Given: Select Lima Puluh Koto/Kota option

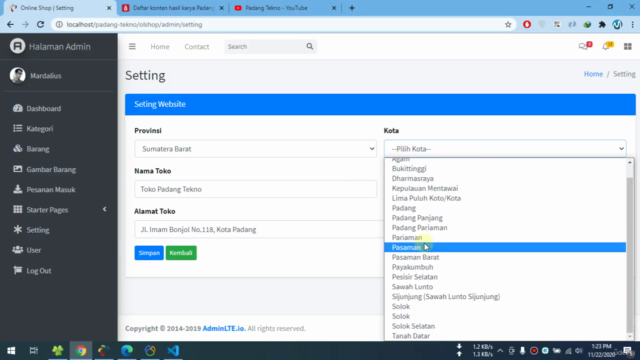Looking at the screenshot, I should (505, 198).
